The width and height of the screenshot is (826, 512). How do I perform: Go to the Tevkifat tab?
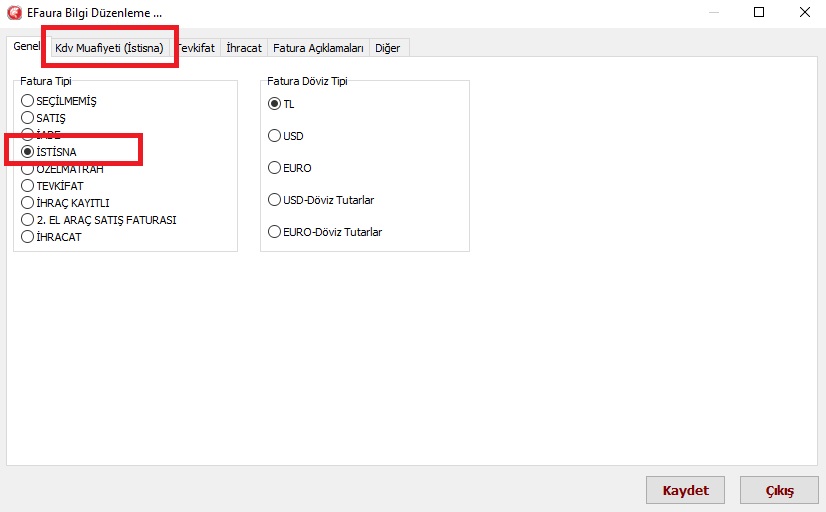click(196, 48)
